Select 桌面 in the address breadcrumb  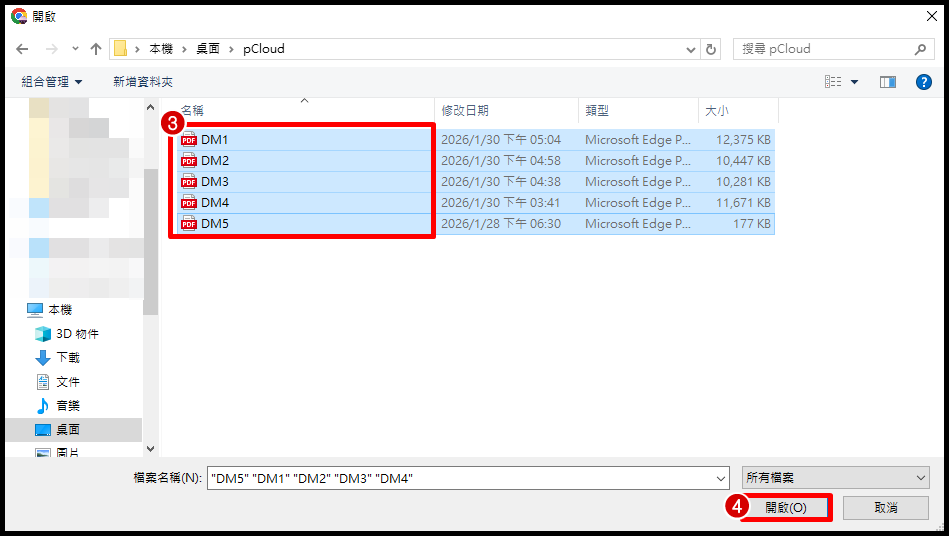[x=208, y=49]
